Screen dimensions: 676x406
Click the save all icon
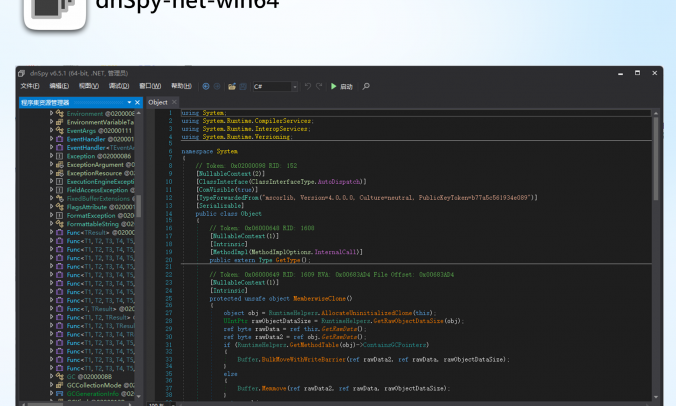242,87
